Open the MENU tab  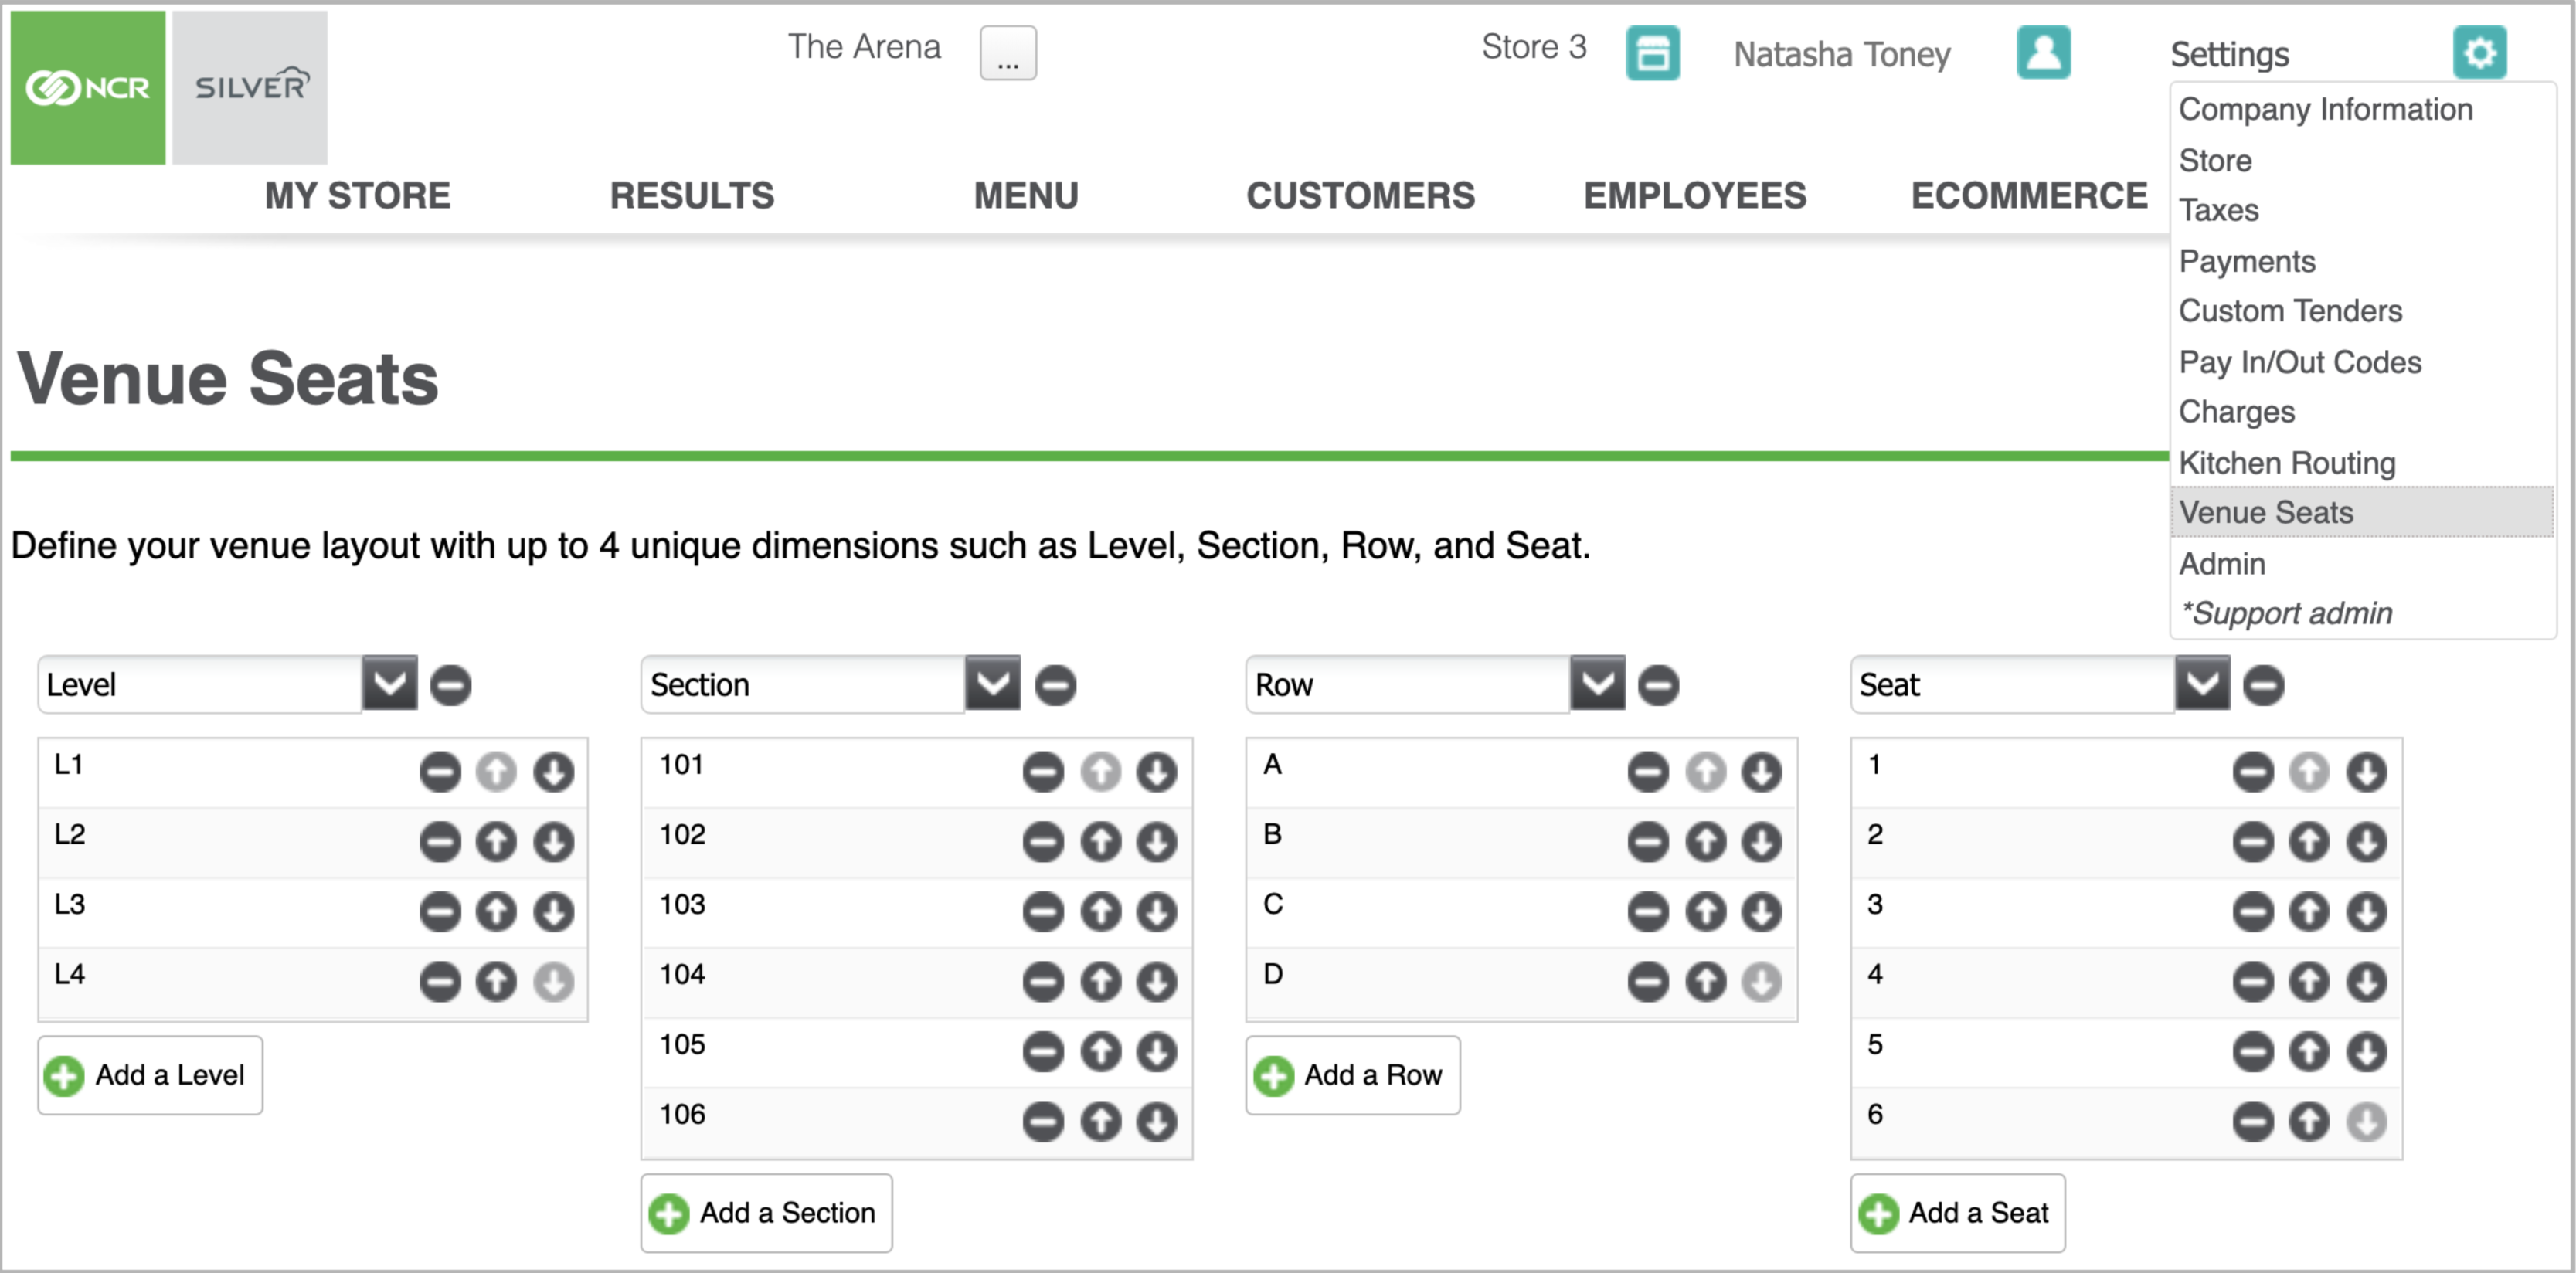pyautogui.click(x=1026, y=195)
